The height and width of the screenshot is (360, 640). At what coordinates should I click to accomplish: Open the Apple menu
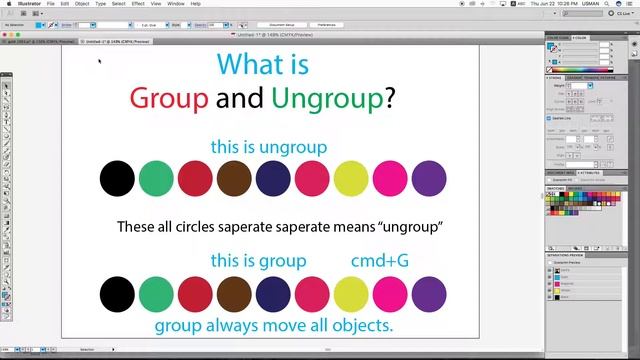click(9, 4)
